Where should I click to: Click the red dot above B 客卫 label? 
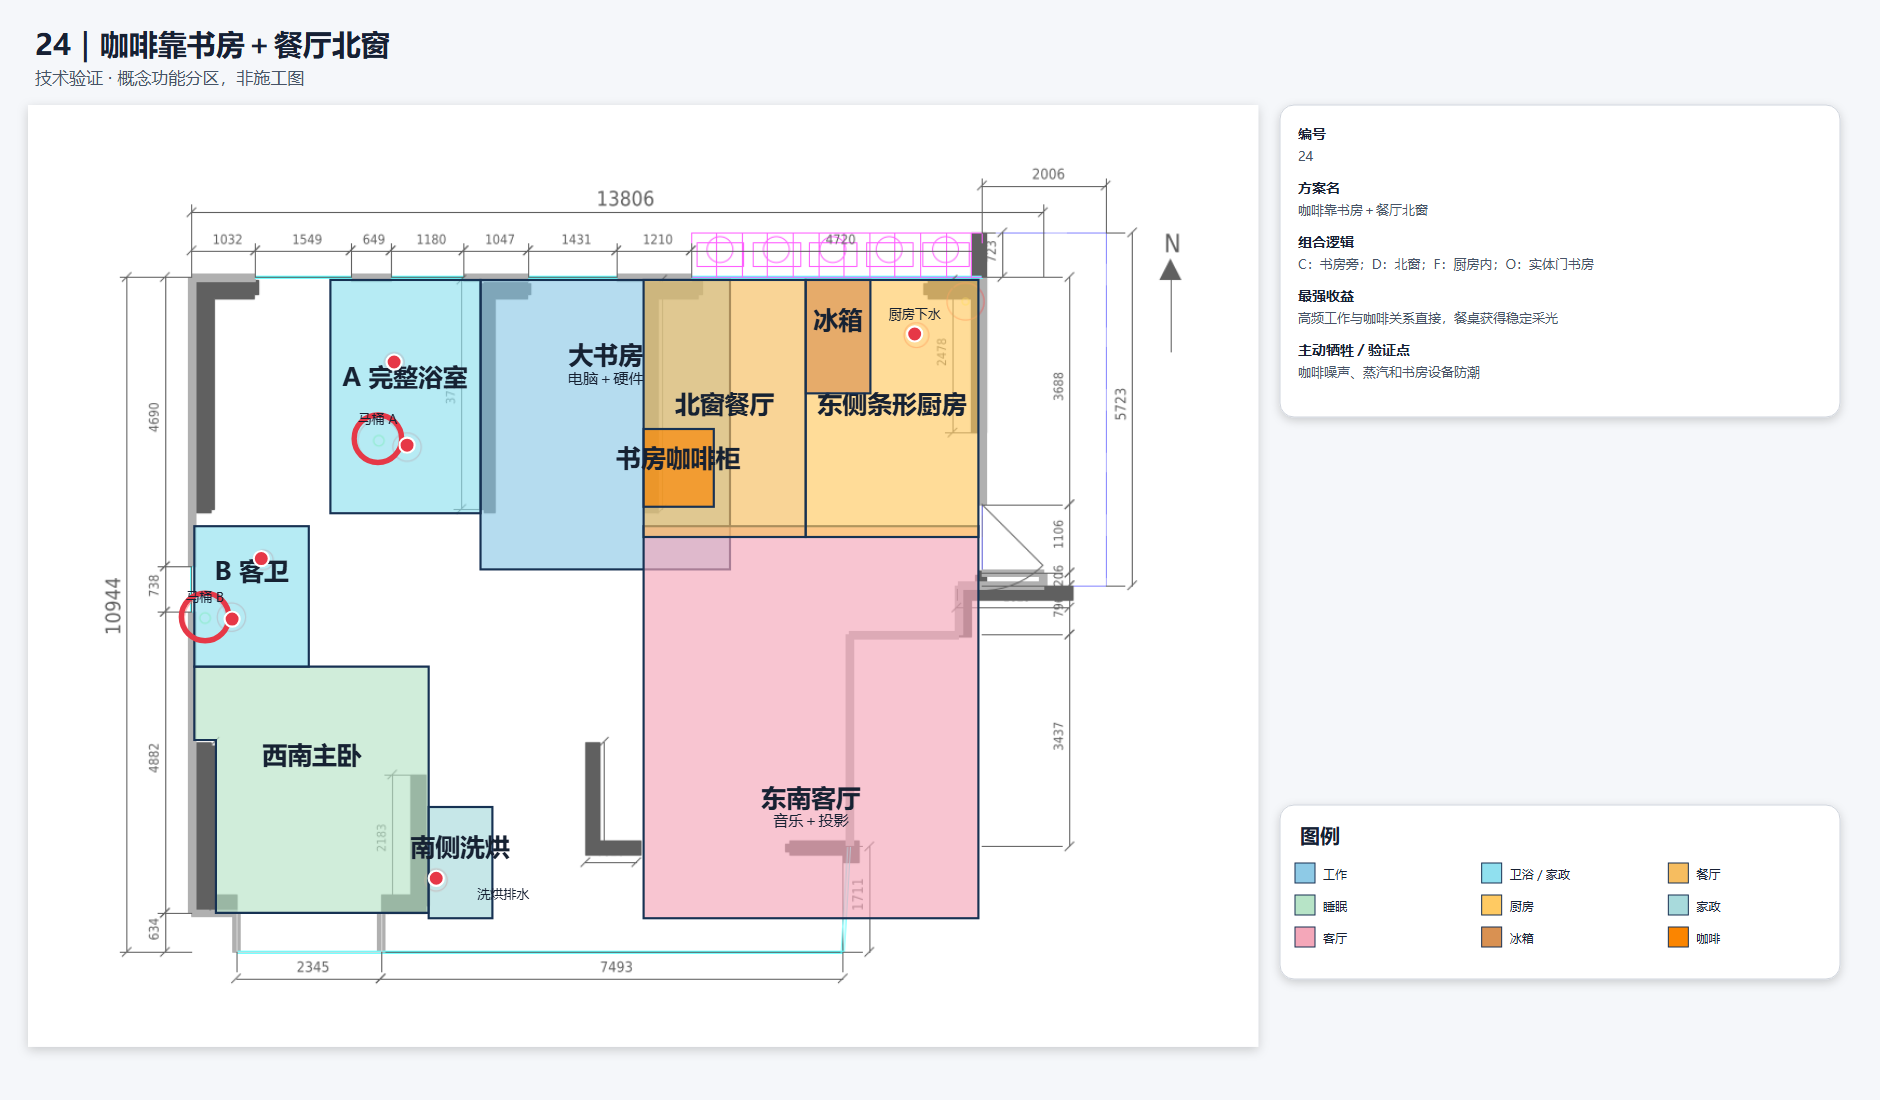[261, 558]
